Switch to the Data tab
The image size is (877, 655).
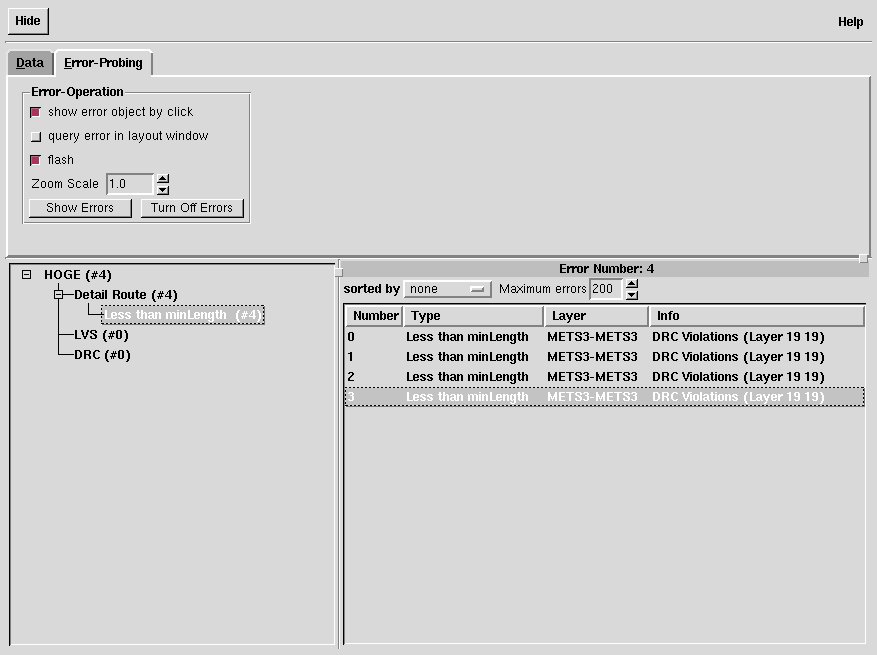click(30, 63)
